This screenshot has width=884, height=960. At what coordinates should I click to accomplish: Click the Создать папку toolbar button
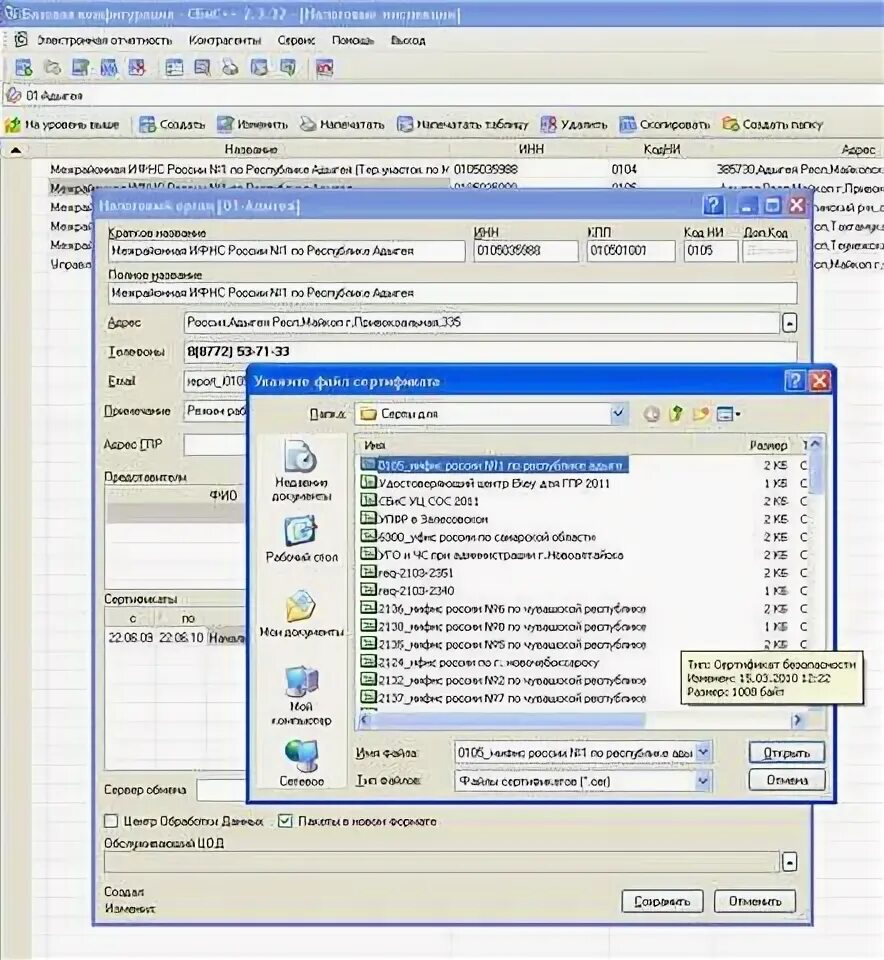(773, 125)
